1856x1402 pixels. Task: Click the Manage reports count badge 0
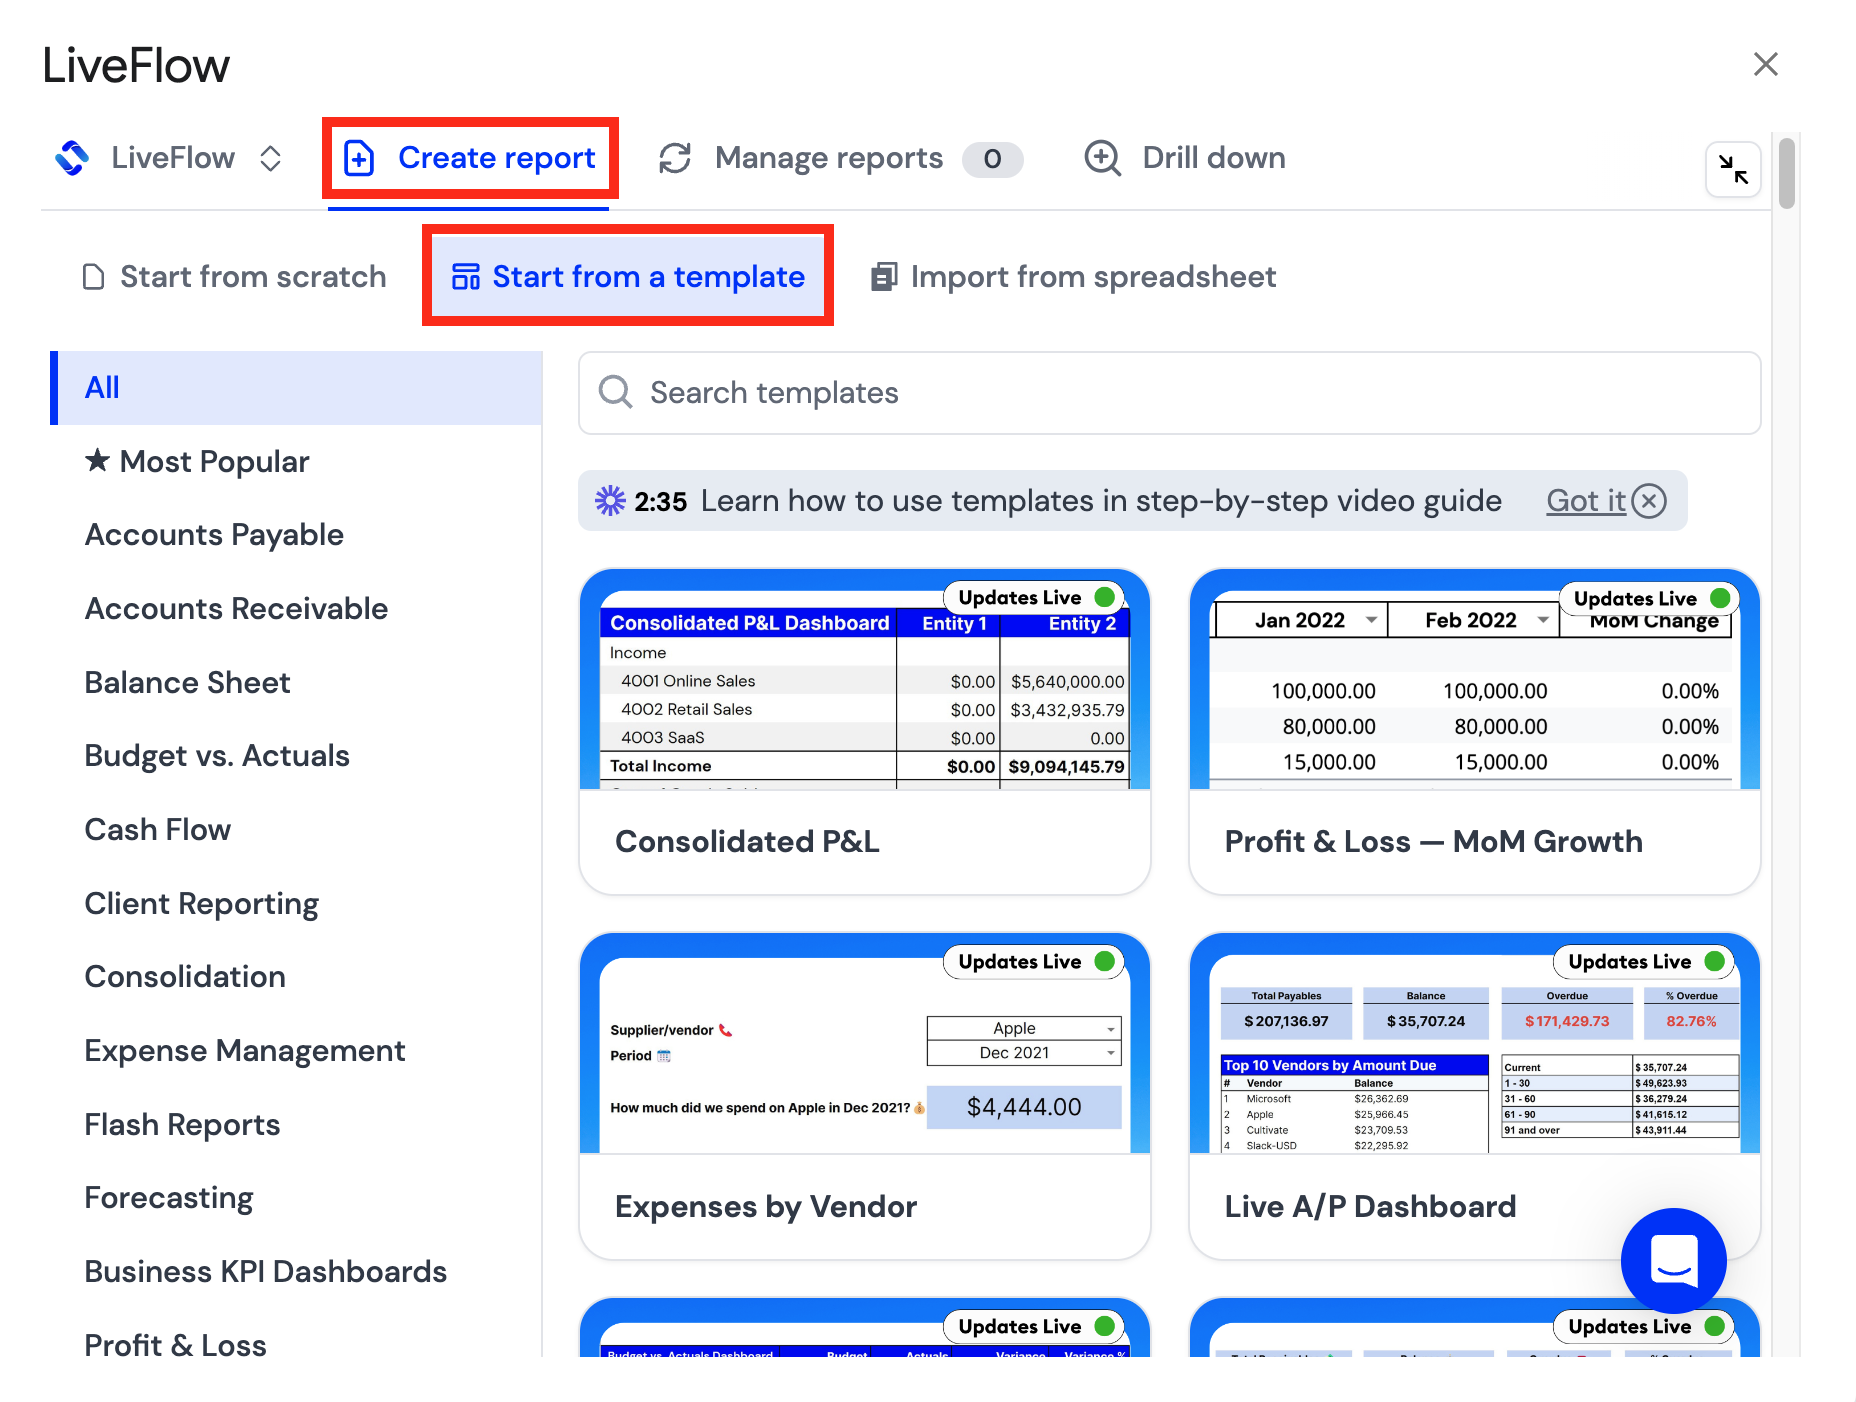click(x=992, y=159)
